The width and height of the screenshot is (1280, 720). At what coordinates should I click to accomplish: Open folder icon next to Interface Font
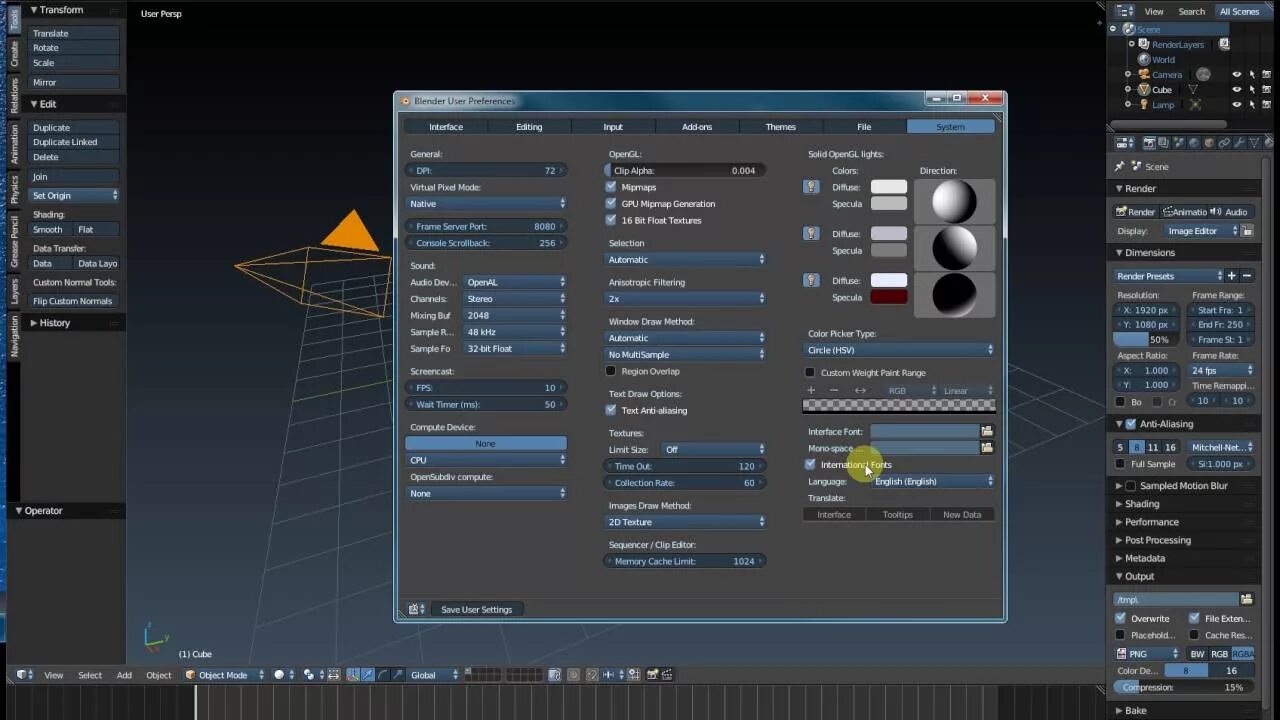click(987, 431)
